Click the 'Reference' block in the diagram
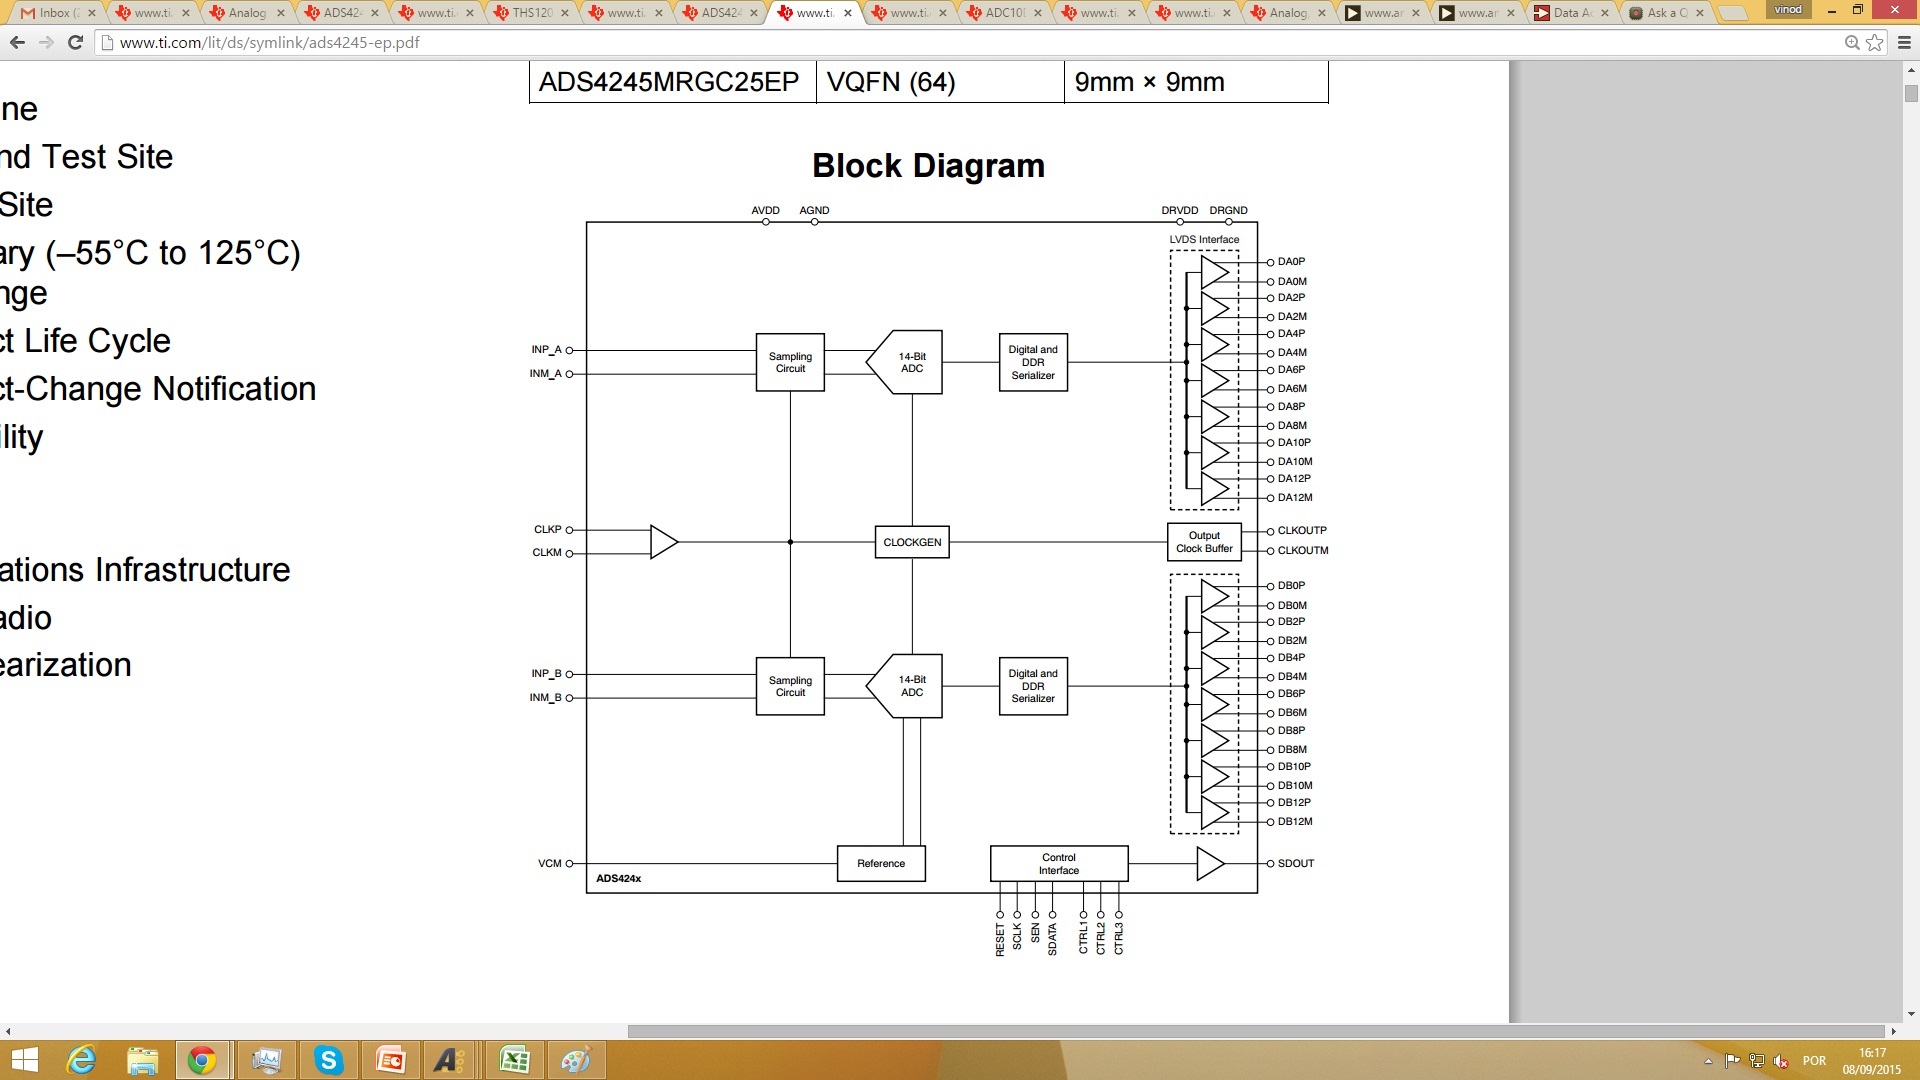This screenshot has height=1080, width=1920. 881,863
